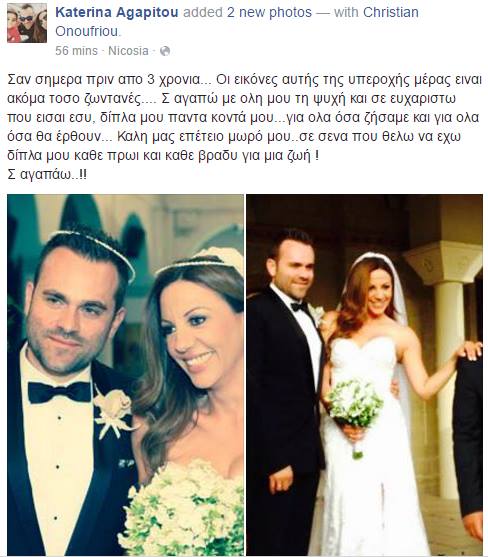
Task: Click the post's first line 'Σαν σημερα'
Action: (45, 79)
